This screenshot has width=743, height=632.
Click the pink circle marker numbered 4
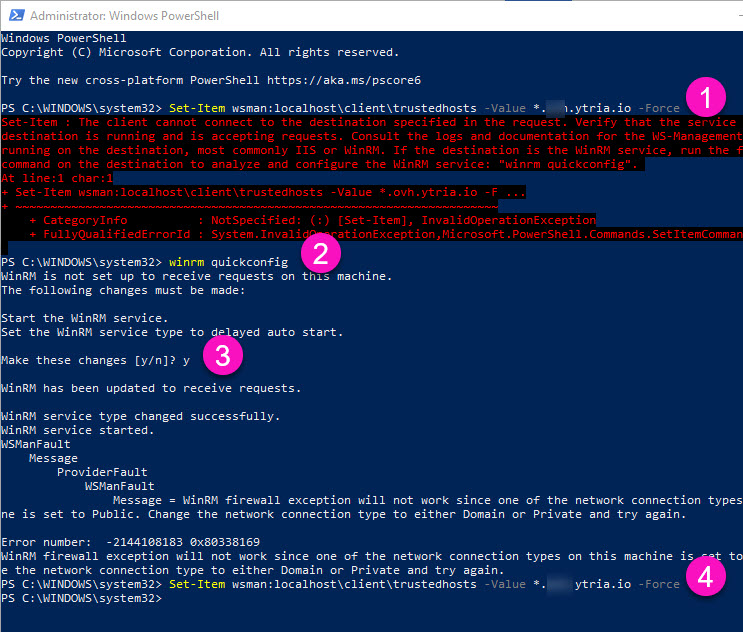pyautogui.click(x=709, y=576)
